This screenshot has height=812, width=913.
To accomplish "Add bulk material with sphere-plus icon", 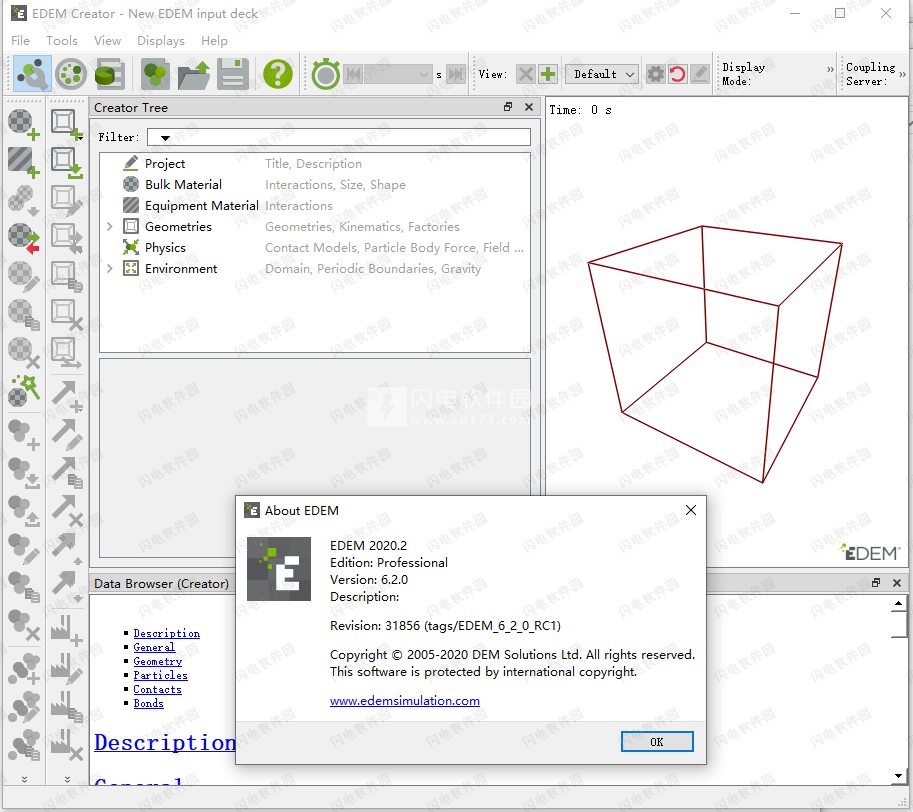I will [x=24, y=125].
